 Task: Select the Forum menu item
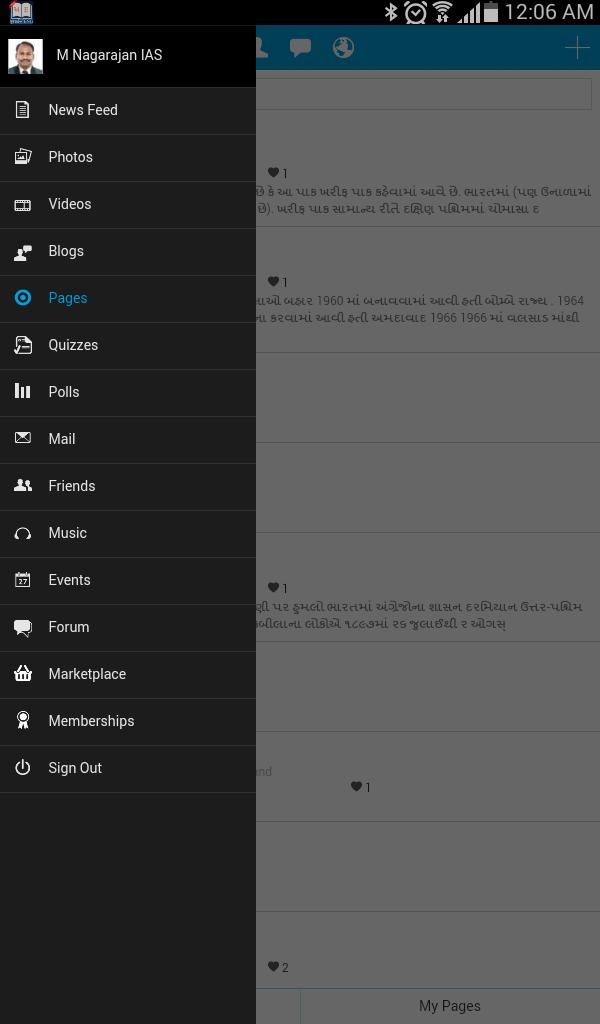point(69,627)
